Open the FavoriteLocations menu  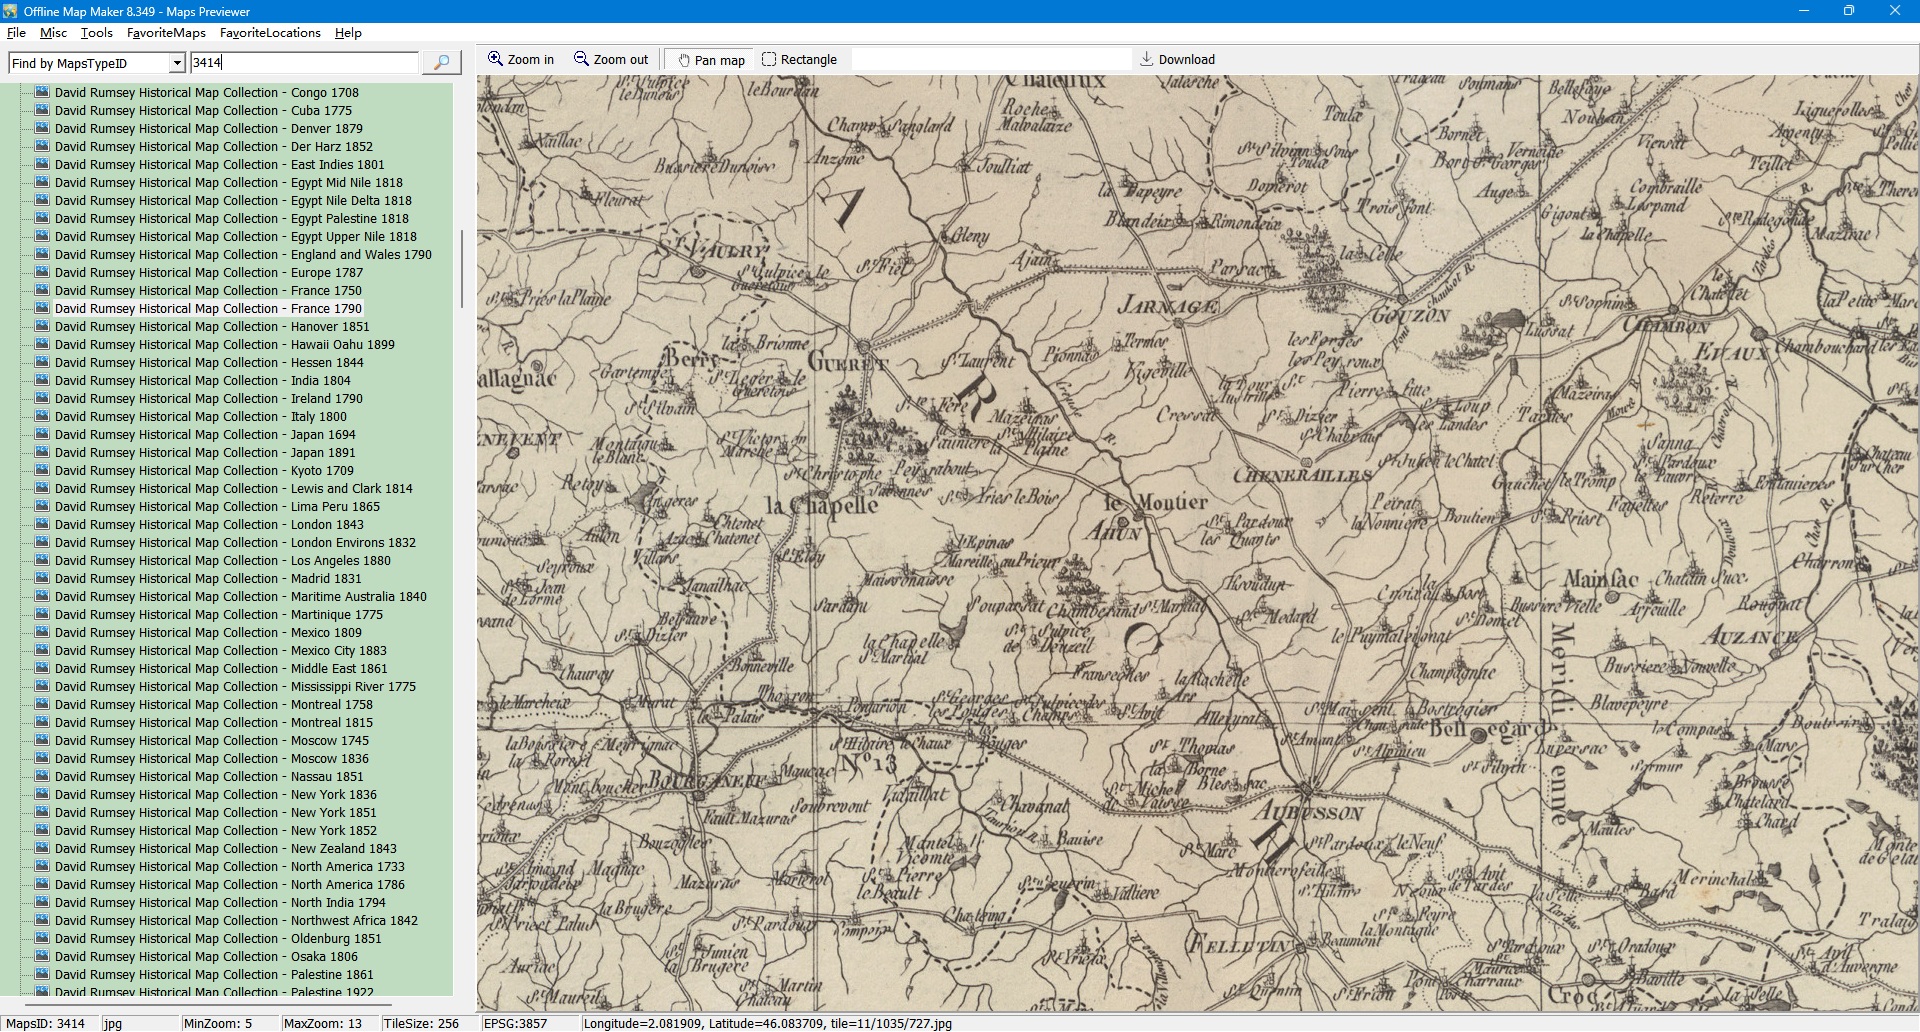270,33
